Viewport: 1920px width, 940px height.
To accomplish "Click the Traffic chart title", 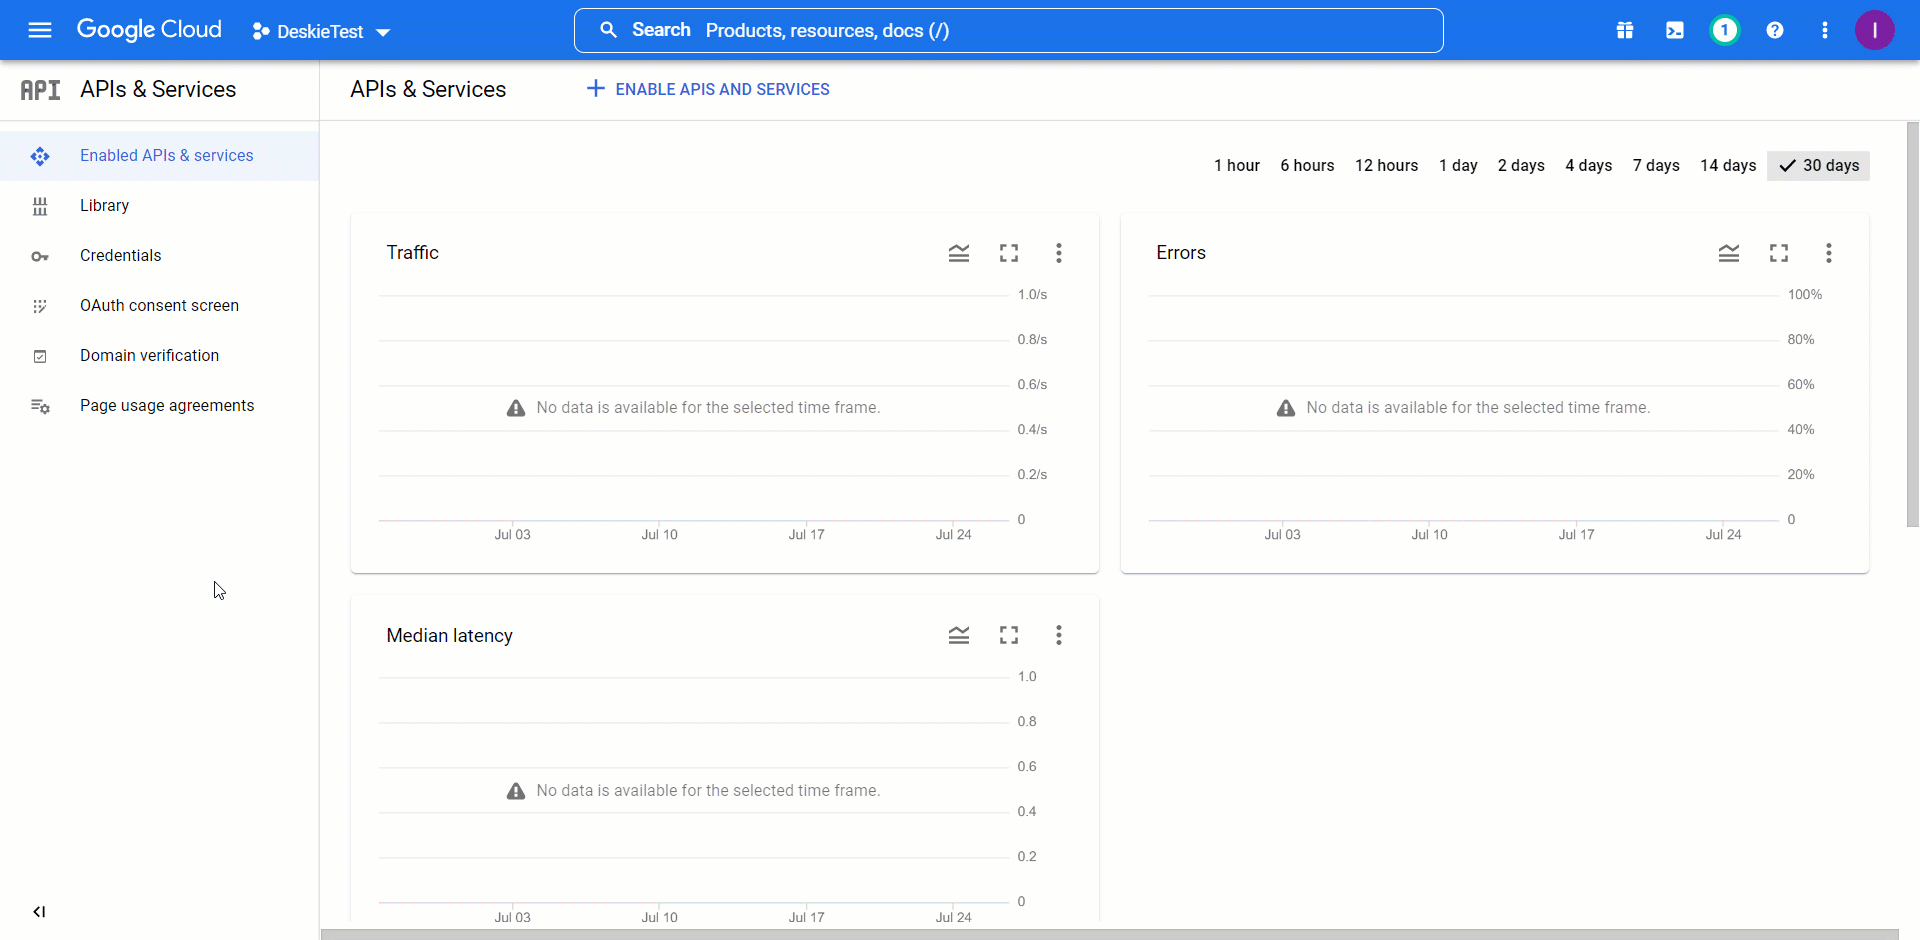I will coord(413,253).
